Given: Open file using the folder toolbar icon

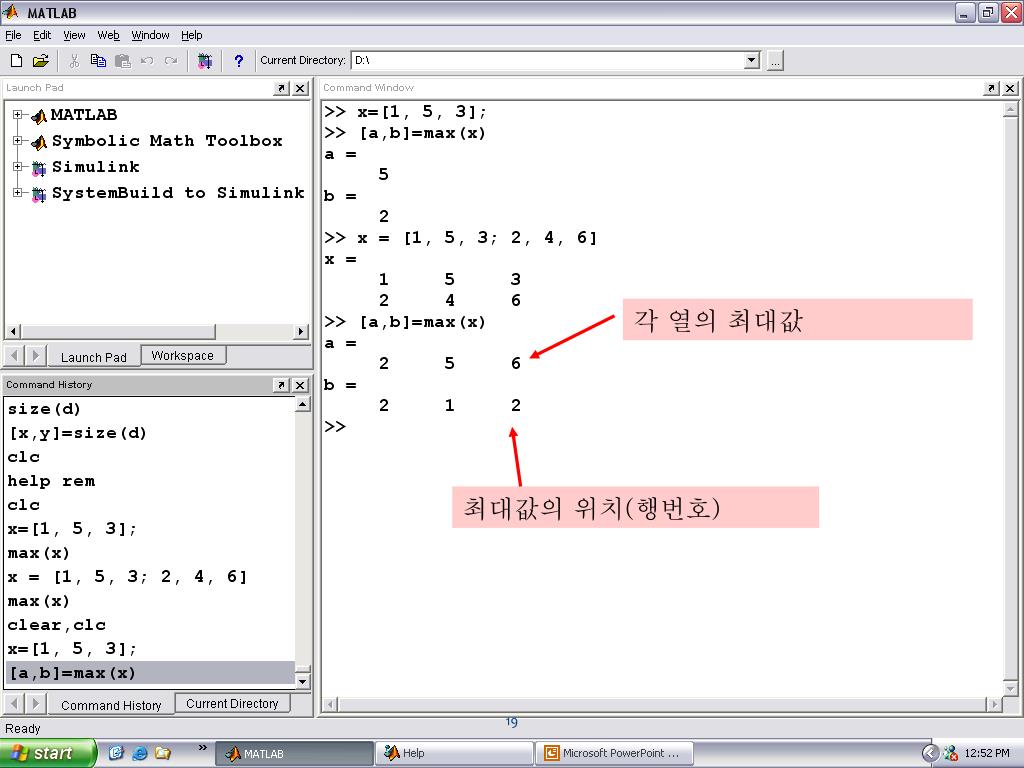Looking at the screenshot, I should [40, 61].
